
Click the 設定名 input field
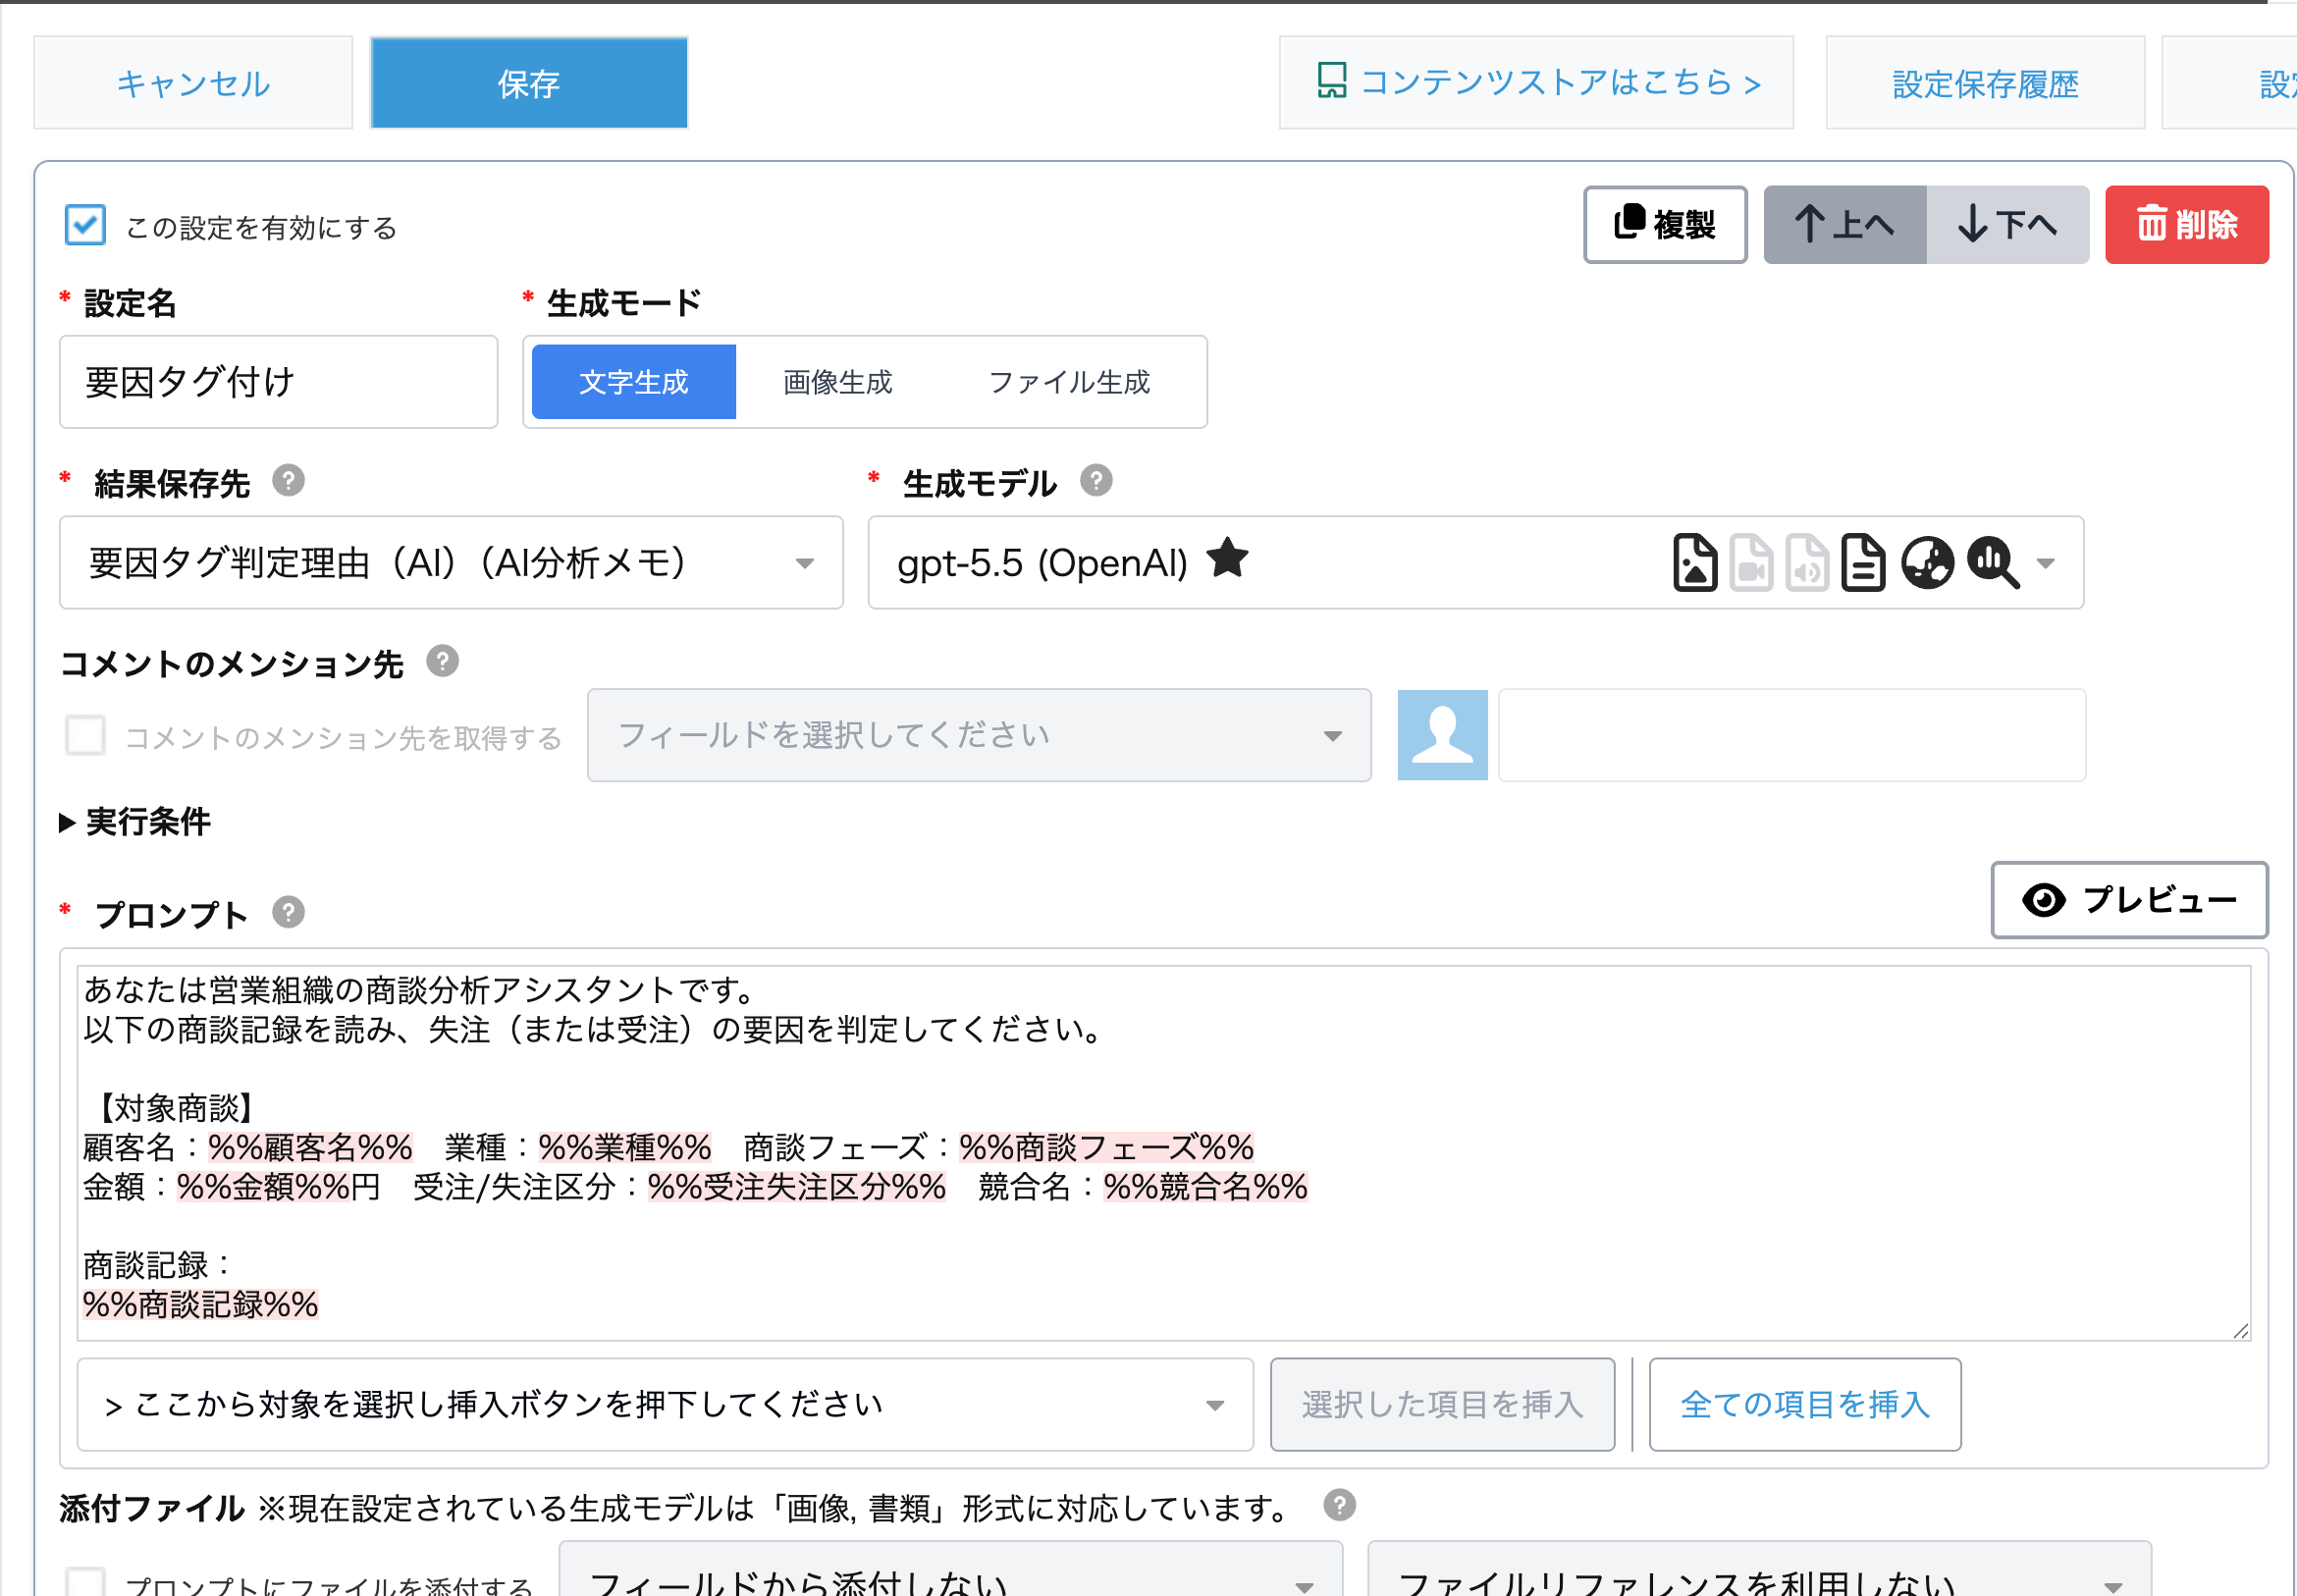[279, 382]
